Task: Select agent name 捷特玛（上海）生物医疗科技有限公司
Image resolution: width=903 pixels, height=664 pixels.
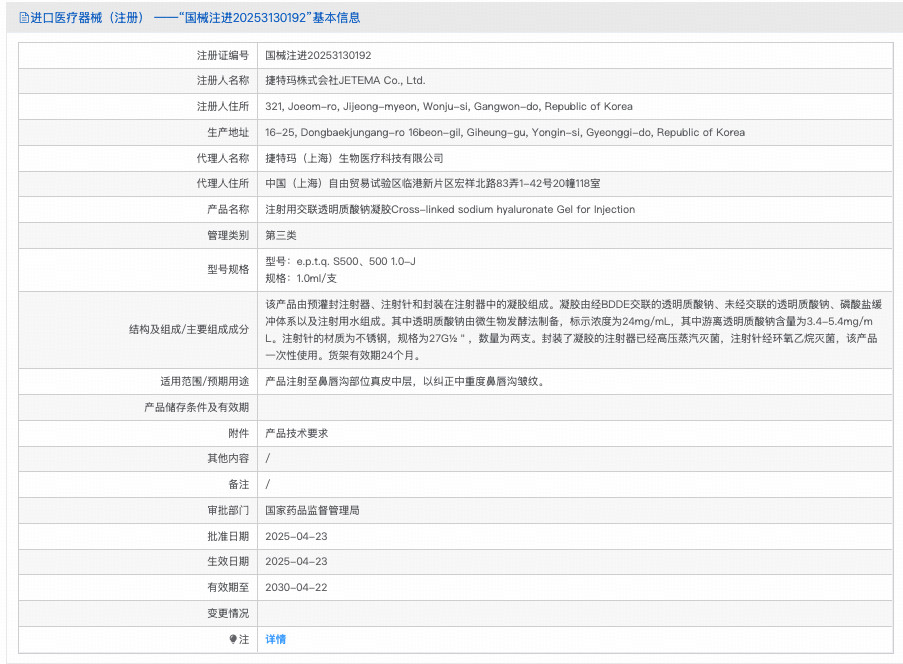Action: point(353,158)
